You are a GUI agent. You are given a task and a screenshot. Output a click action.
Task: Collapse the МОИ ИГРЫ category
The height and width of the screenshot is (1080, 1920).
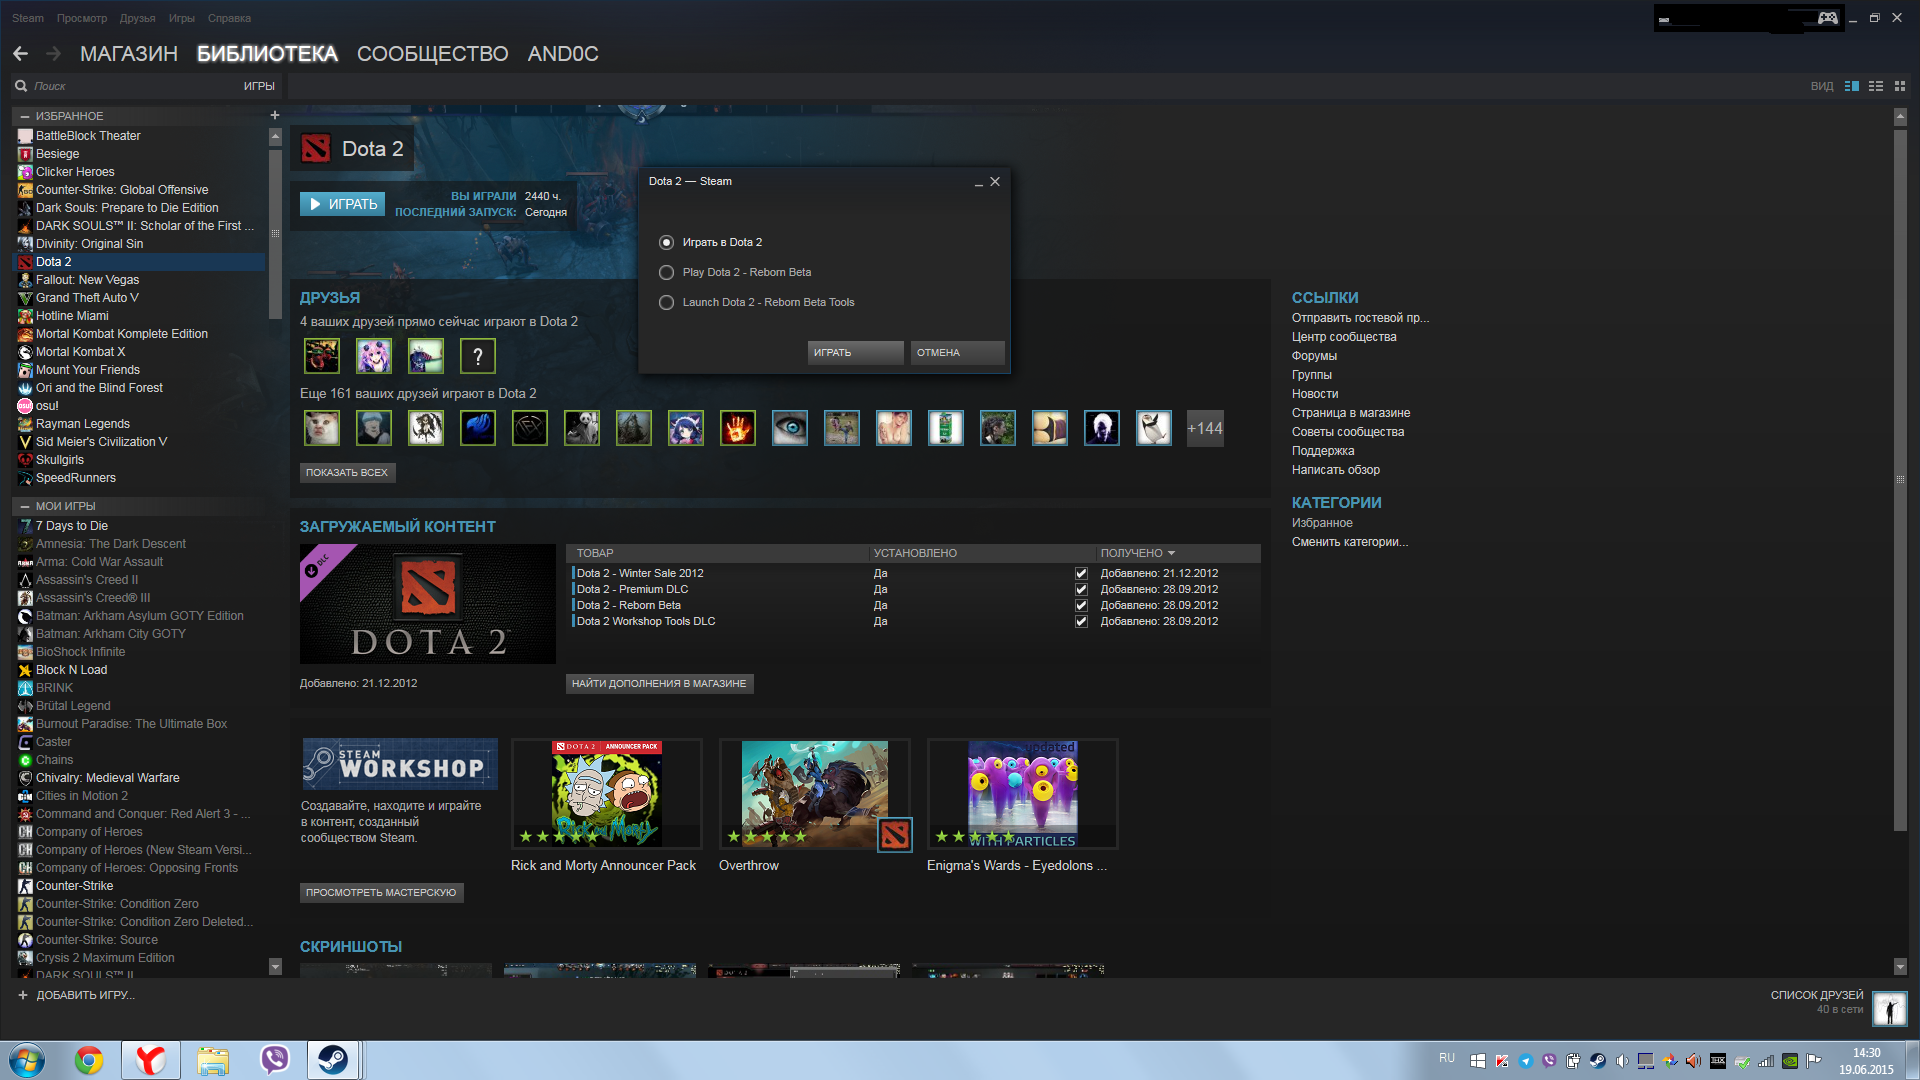[x=25, y=506]
